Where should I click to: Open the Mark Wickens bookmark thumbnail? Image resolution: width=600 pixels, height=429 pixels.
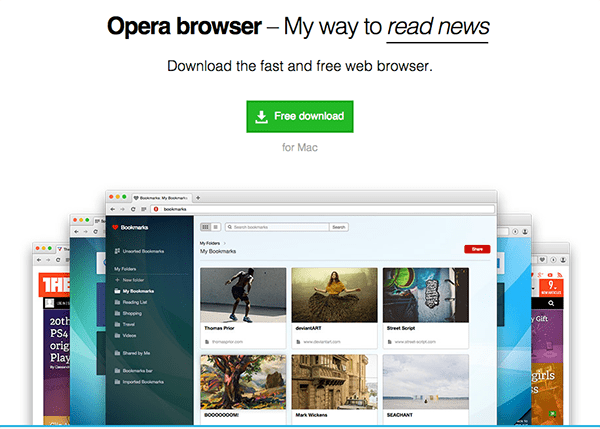(x=334, y=382)
